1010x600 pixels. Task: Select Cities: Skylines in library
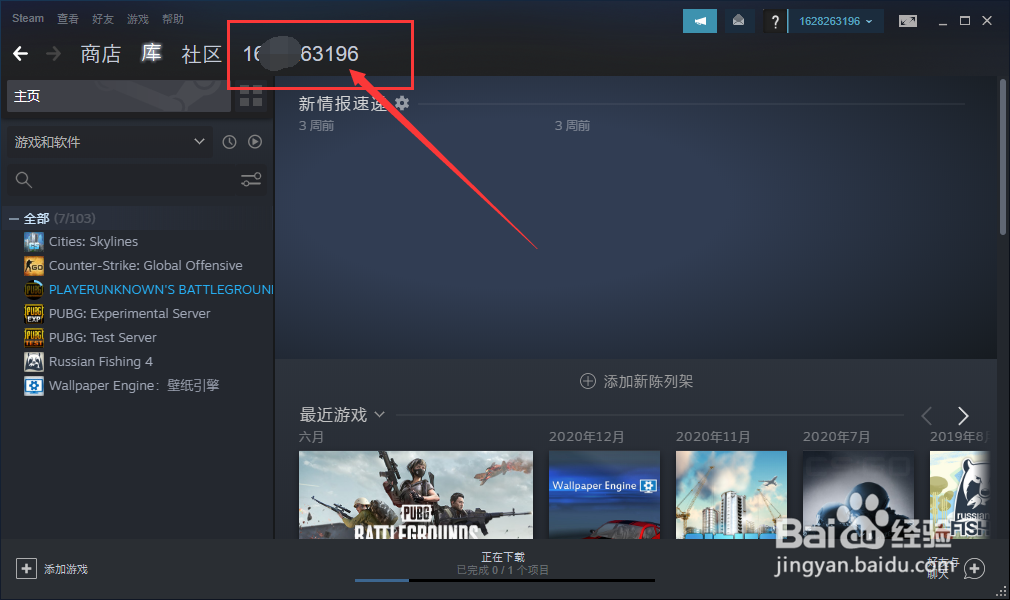tap(93, 242)
